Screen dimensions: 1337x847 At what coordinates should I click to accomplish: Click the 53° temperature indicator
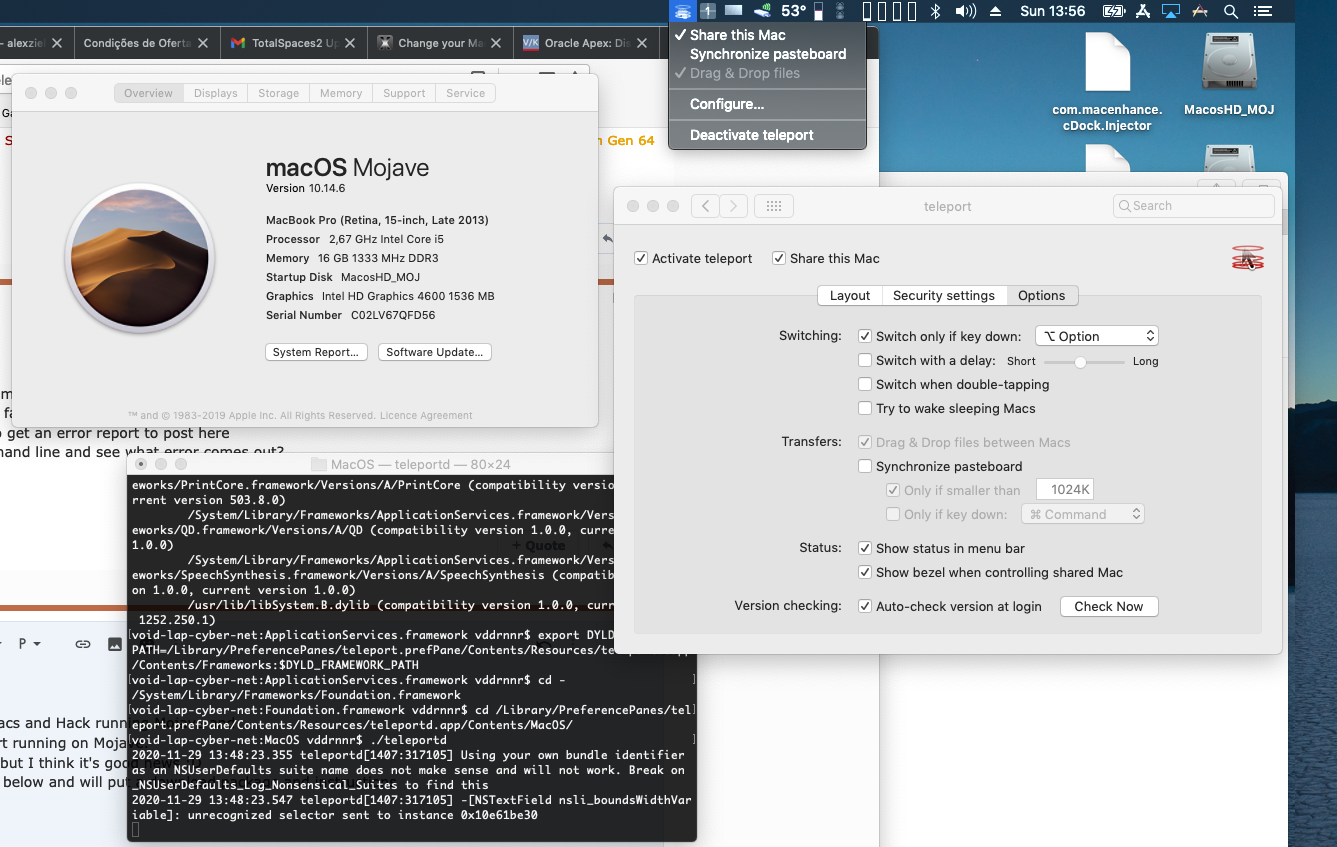(793, 11)
